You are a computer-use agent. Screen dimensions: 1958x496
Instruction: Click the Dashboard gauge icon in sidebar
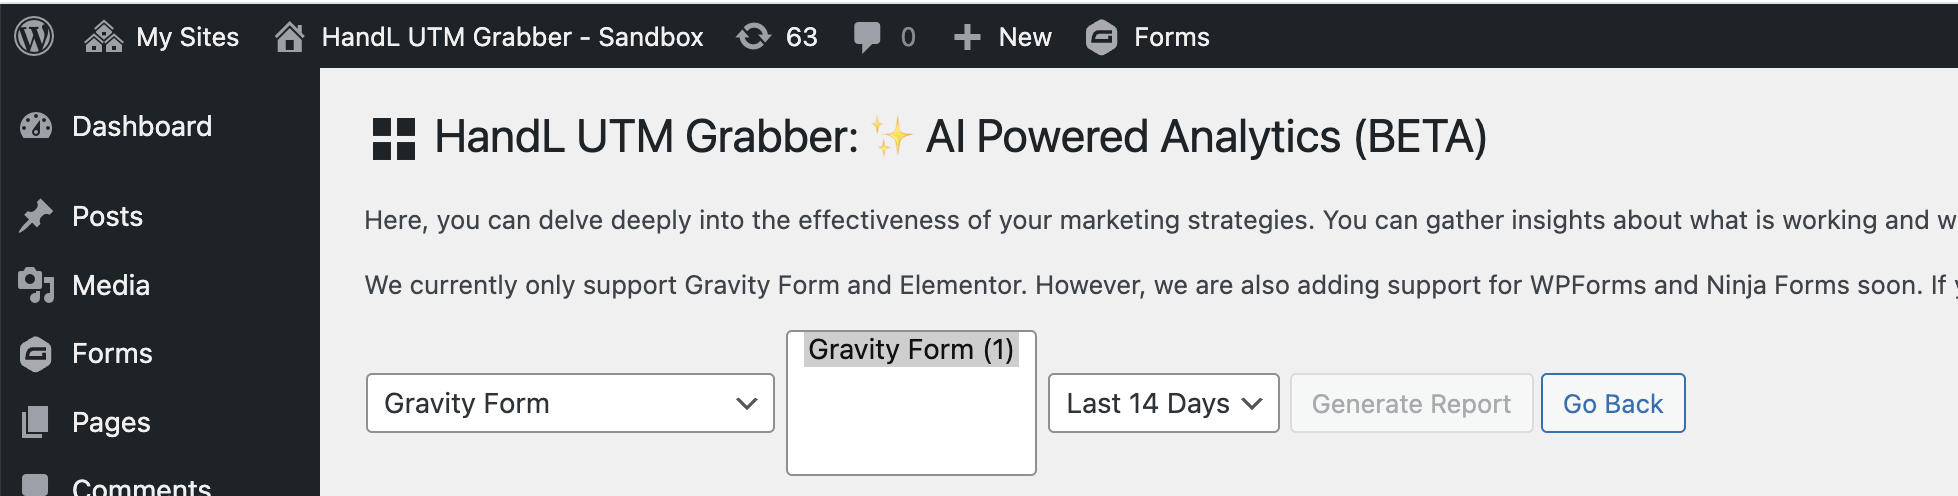36,126
